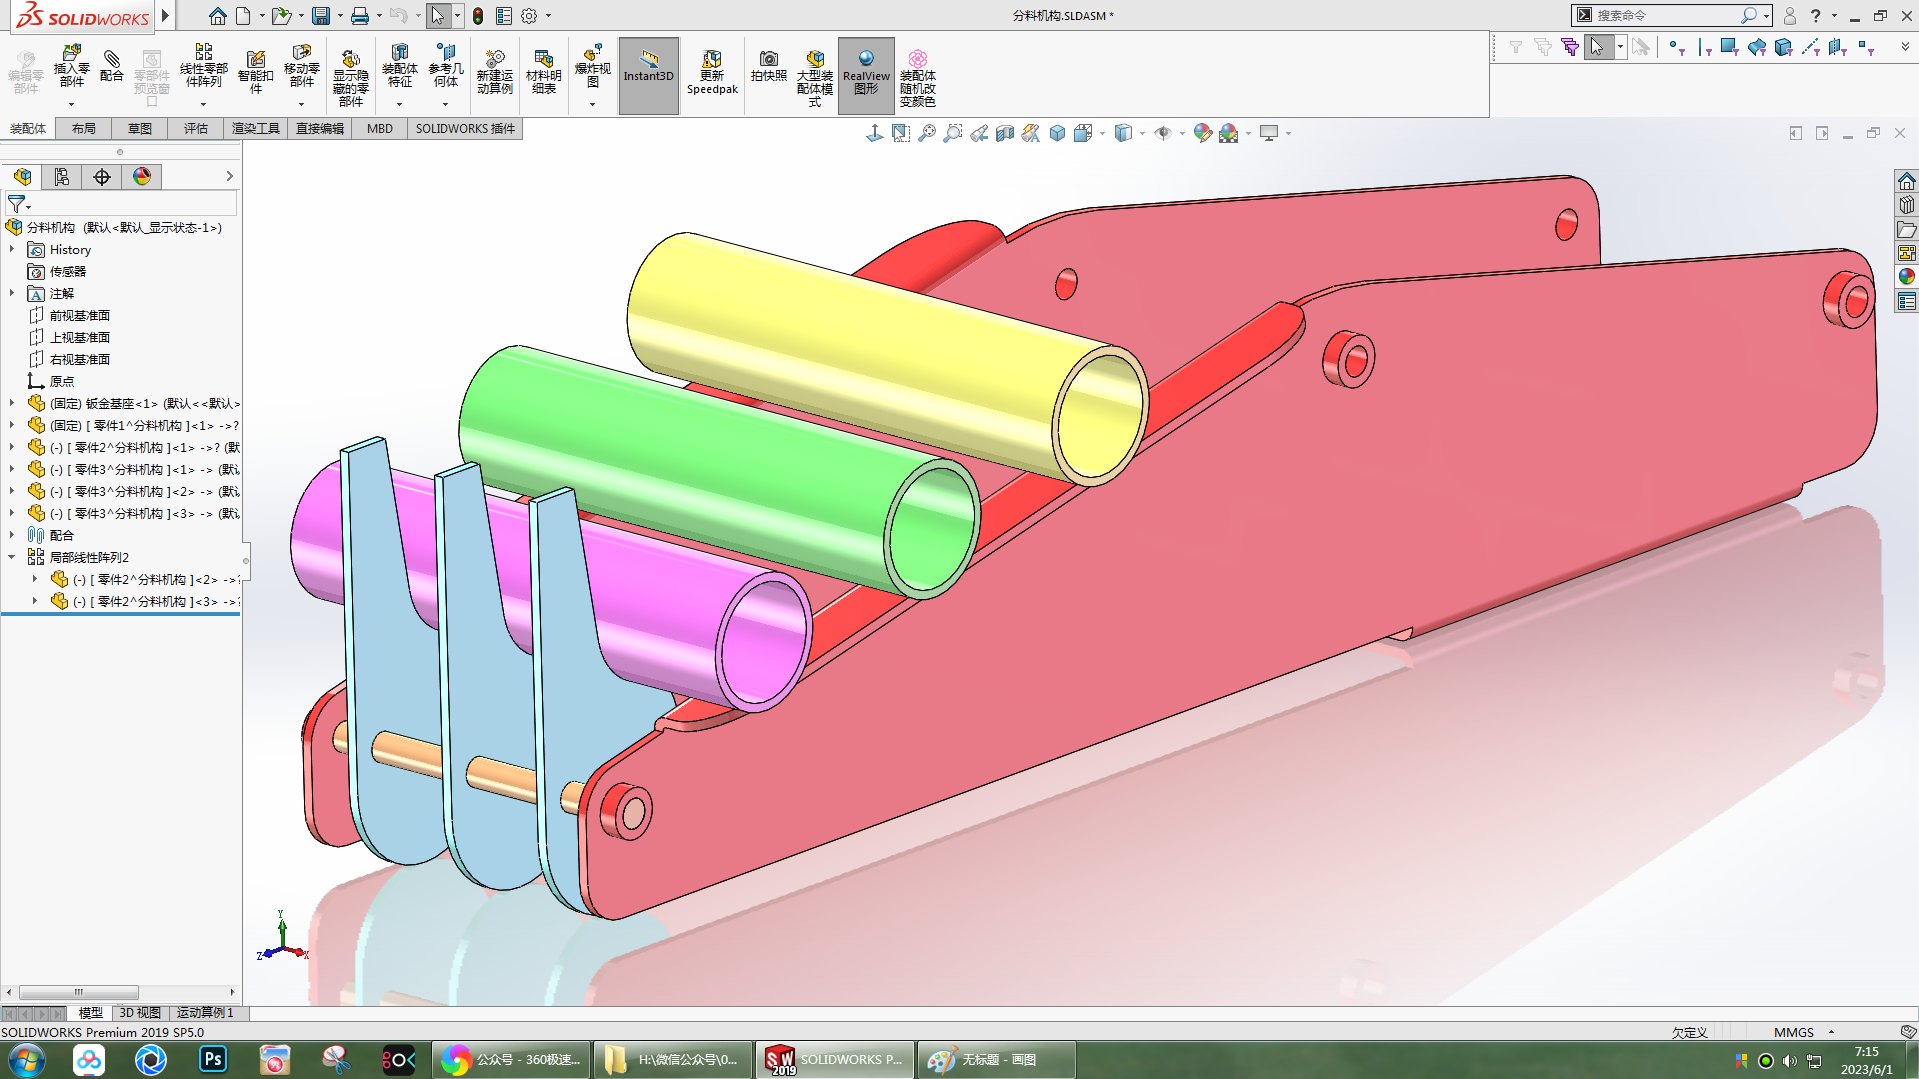
Task: Open the SOLIDWORKS 插件 add-ins tab
Action: pos(465,128)
